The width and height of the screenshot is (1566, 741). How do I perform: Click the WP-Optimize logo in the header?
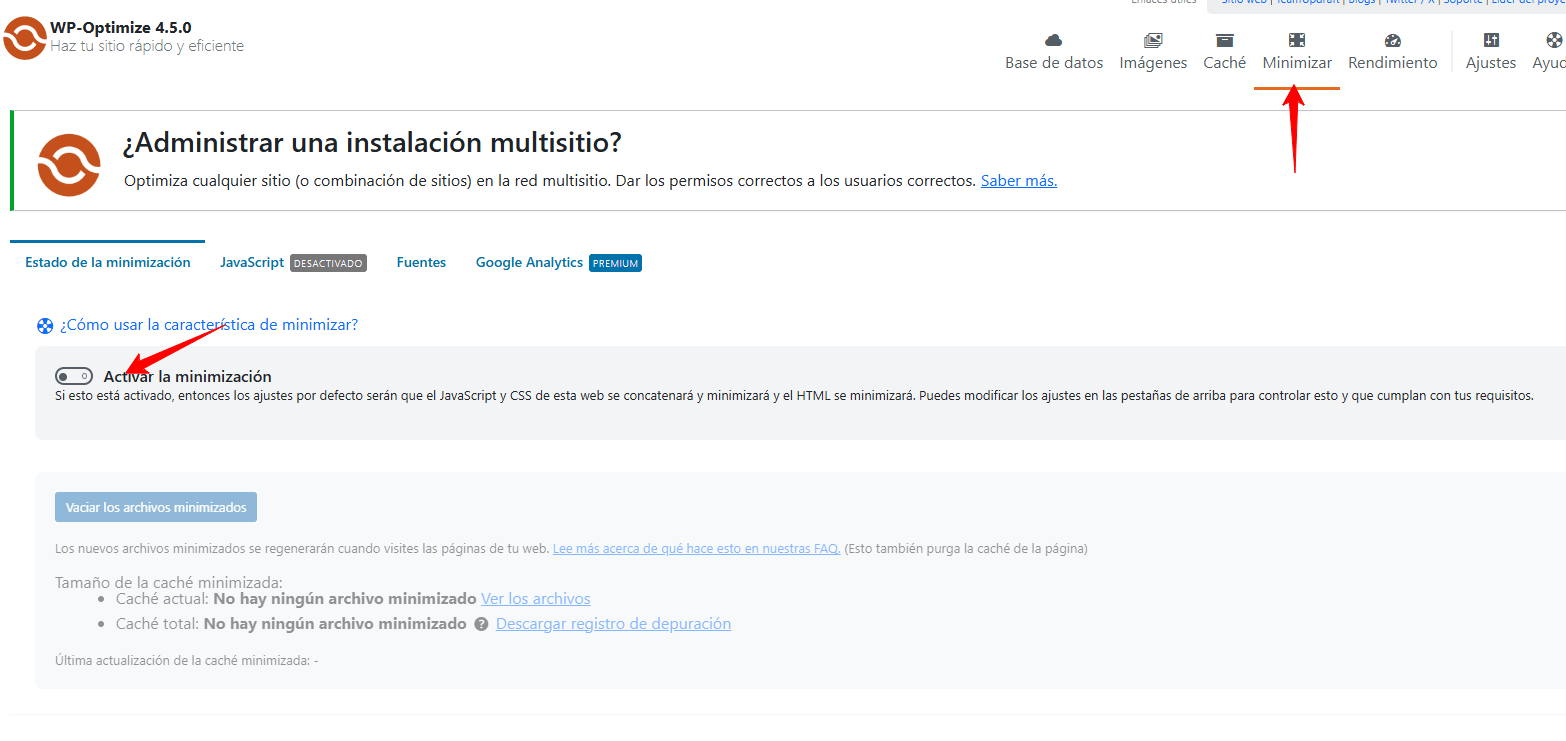tap(25, 38)
